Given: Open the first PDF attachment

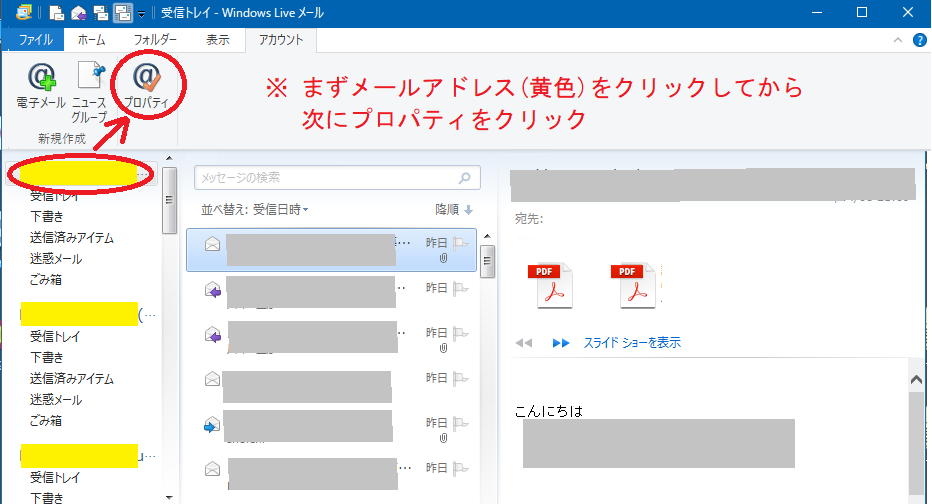Looking at the screenshot, I should pyautogui.click(x=550, y=286).
